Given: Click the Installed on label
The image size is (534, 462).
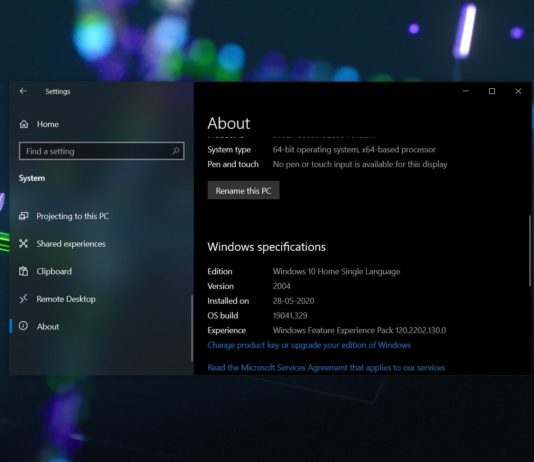Looking at the screenshot, I should [x=228, y=301].
